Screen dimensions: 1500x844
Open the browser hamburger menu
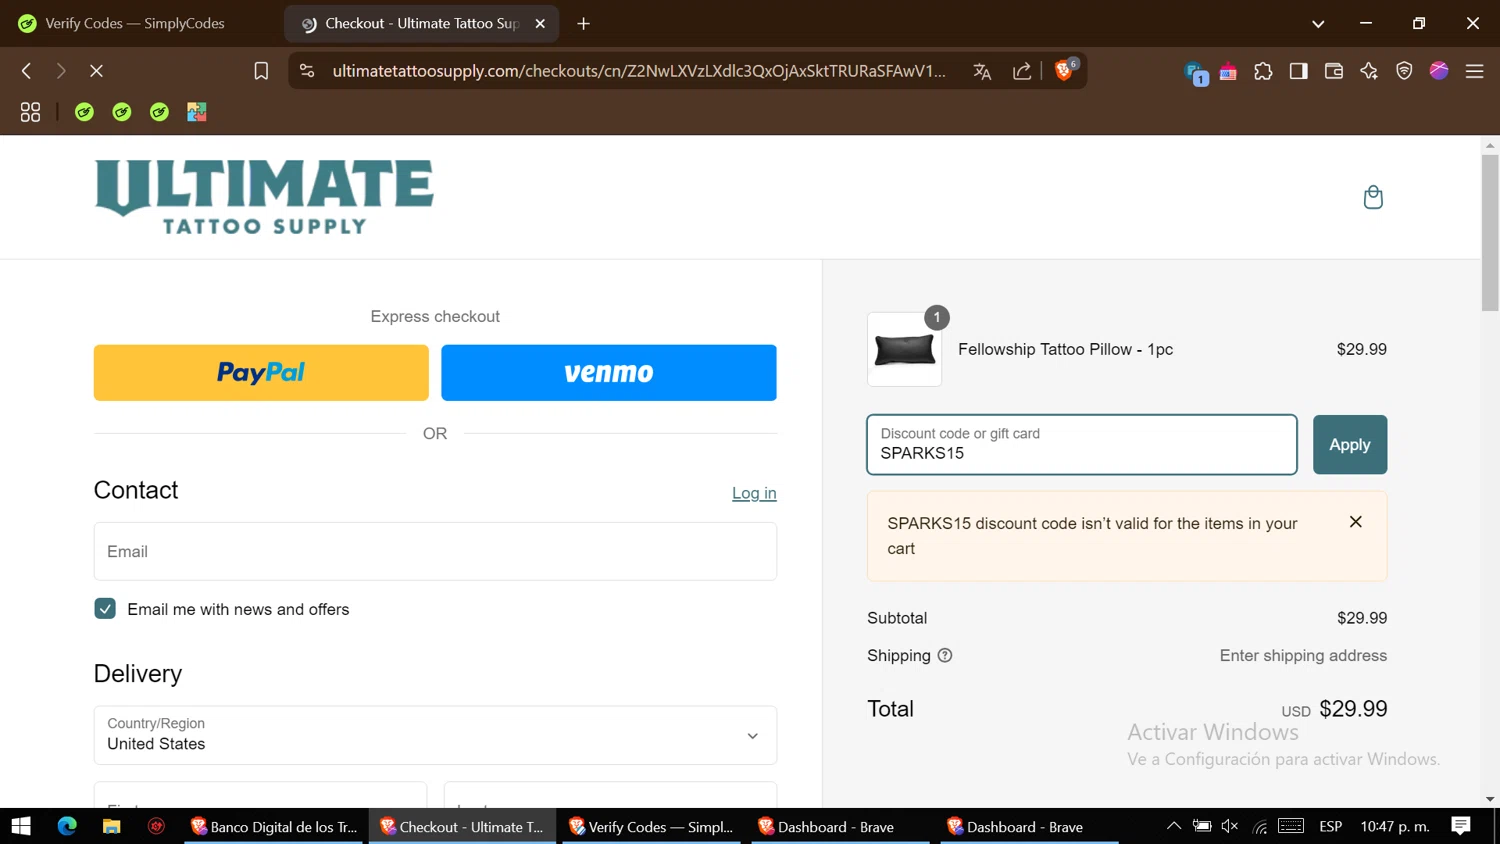[1474, 71]
